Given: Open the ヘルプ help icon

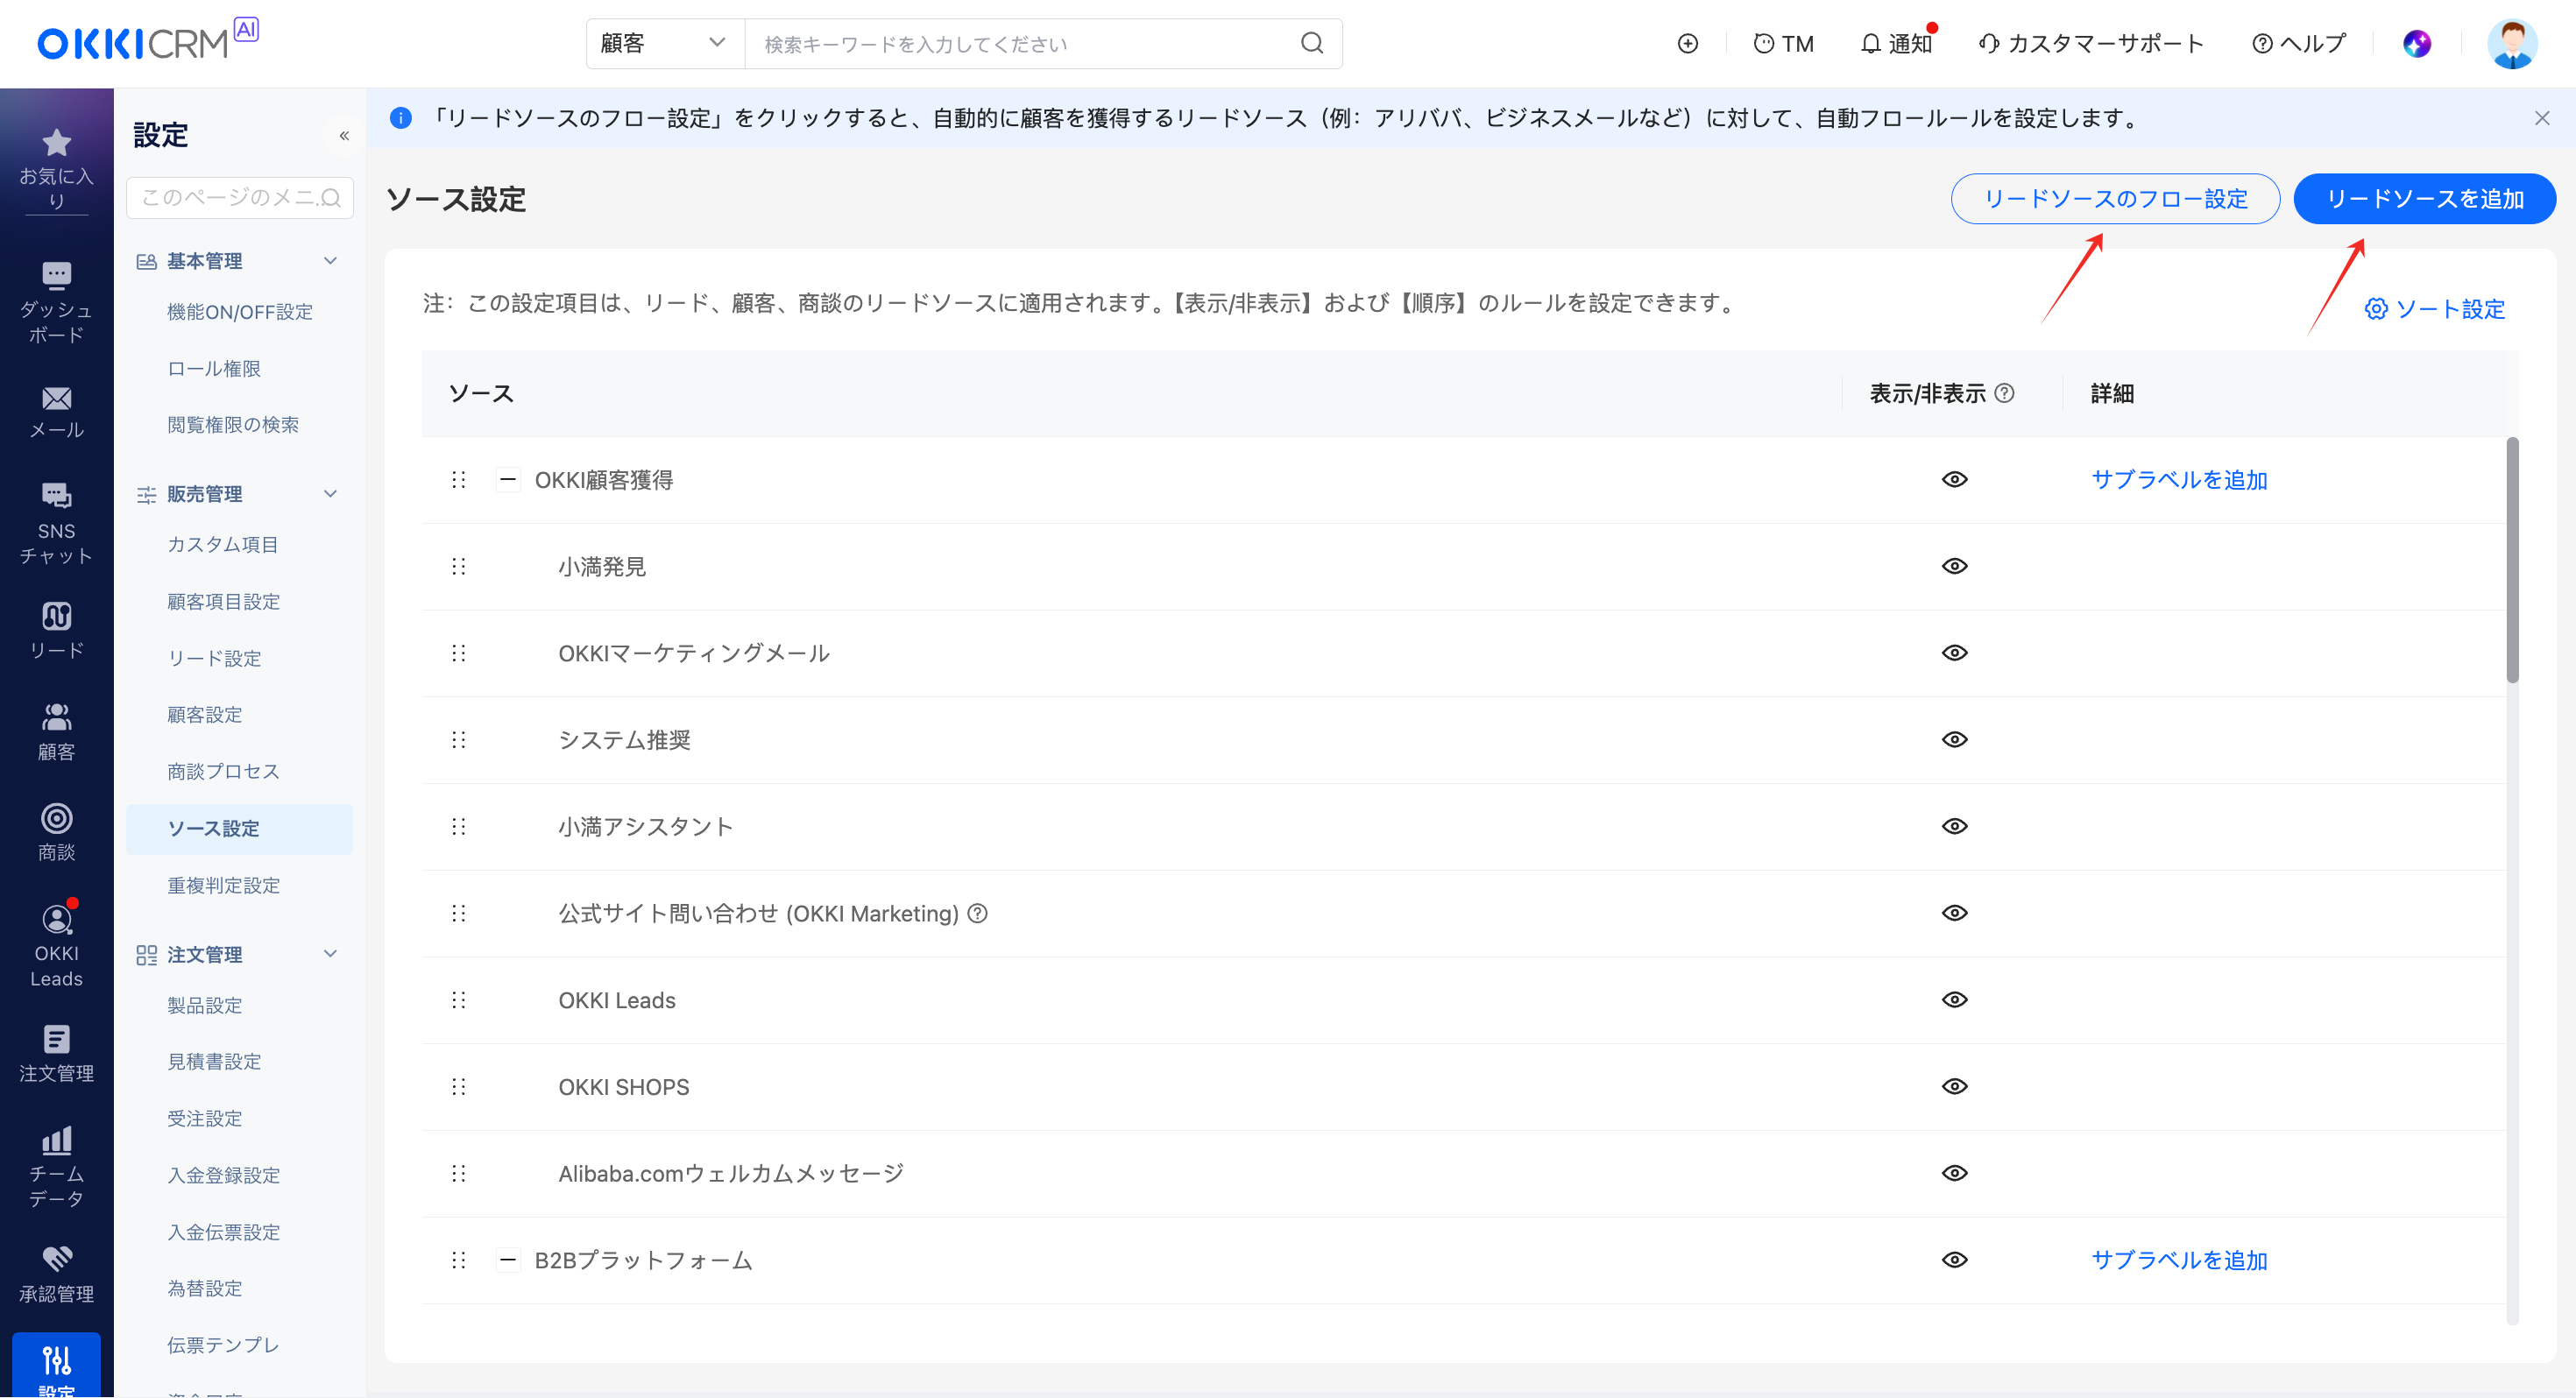Looking at the screenshot, I should coord(2298,43).
